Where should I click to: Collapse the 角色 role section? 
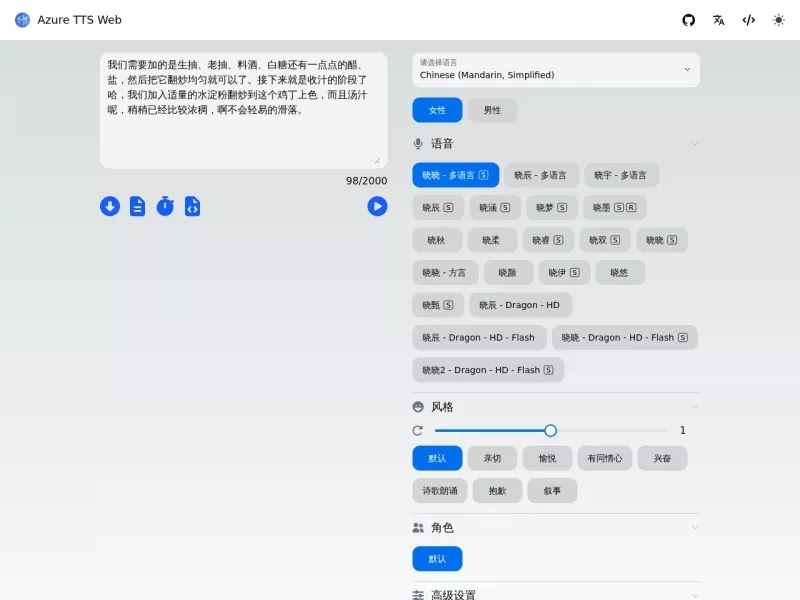tap(694, 528)
